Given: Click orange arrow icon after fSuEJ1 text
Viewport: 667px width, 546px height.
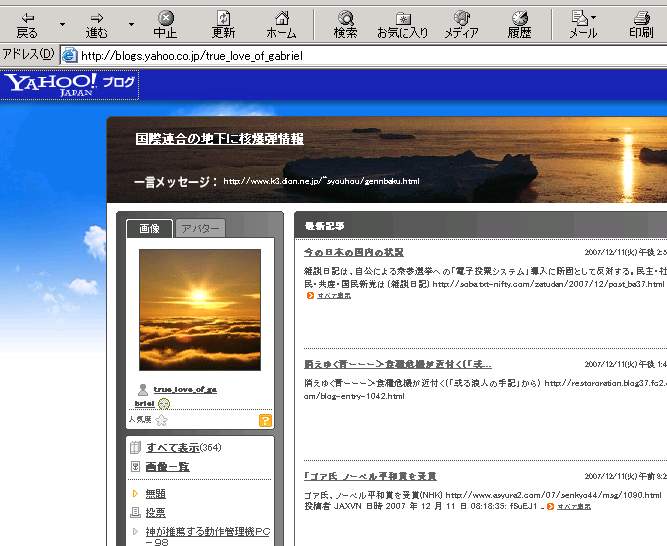Looking at the screenshot, I should (x=550, y=506).
